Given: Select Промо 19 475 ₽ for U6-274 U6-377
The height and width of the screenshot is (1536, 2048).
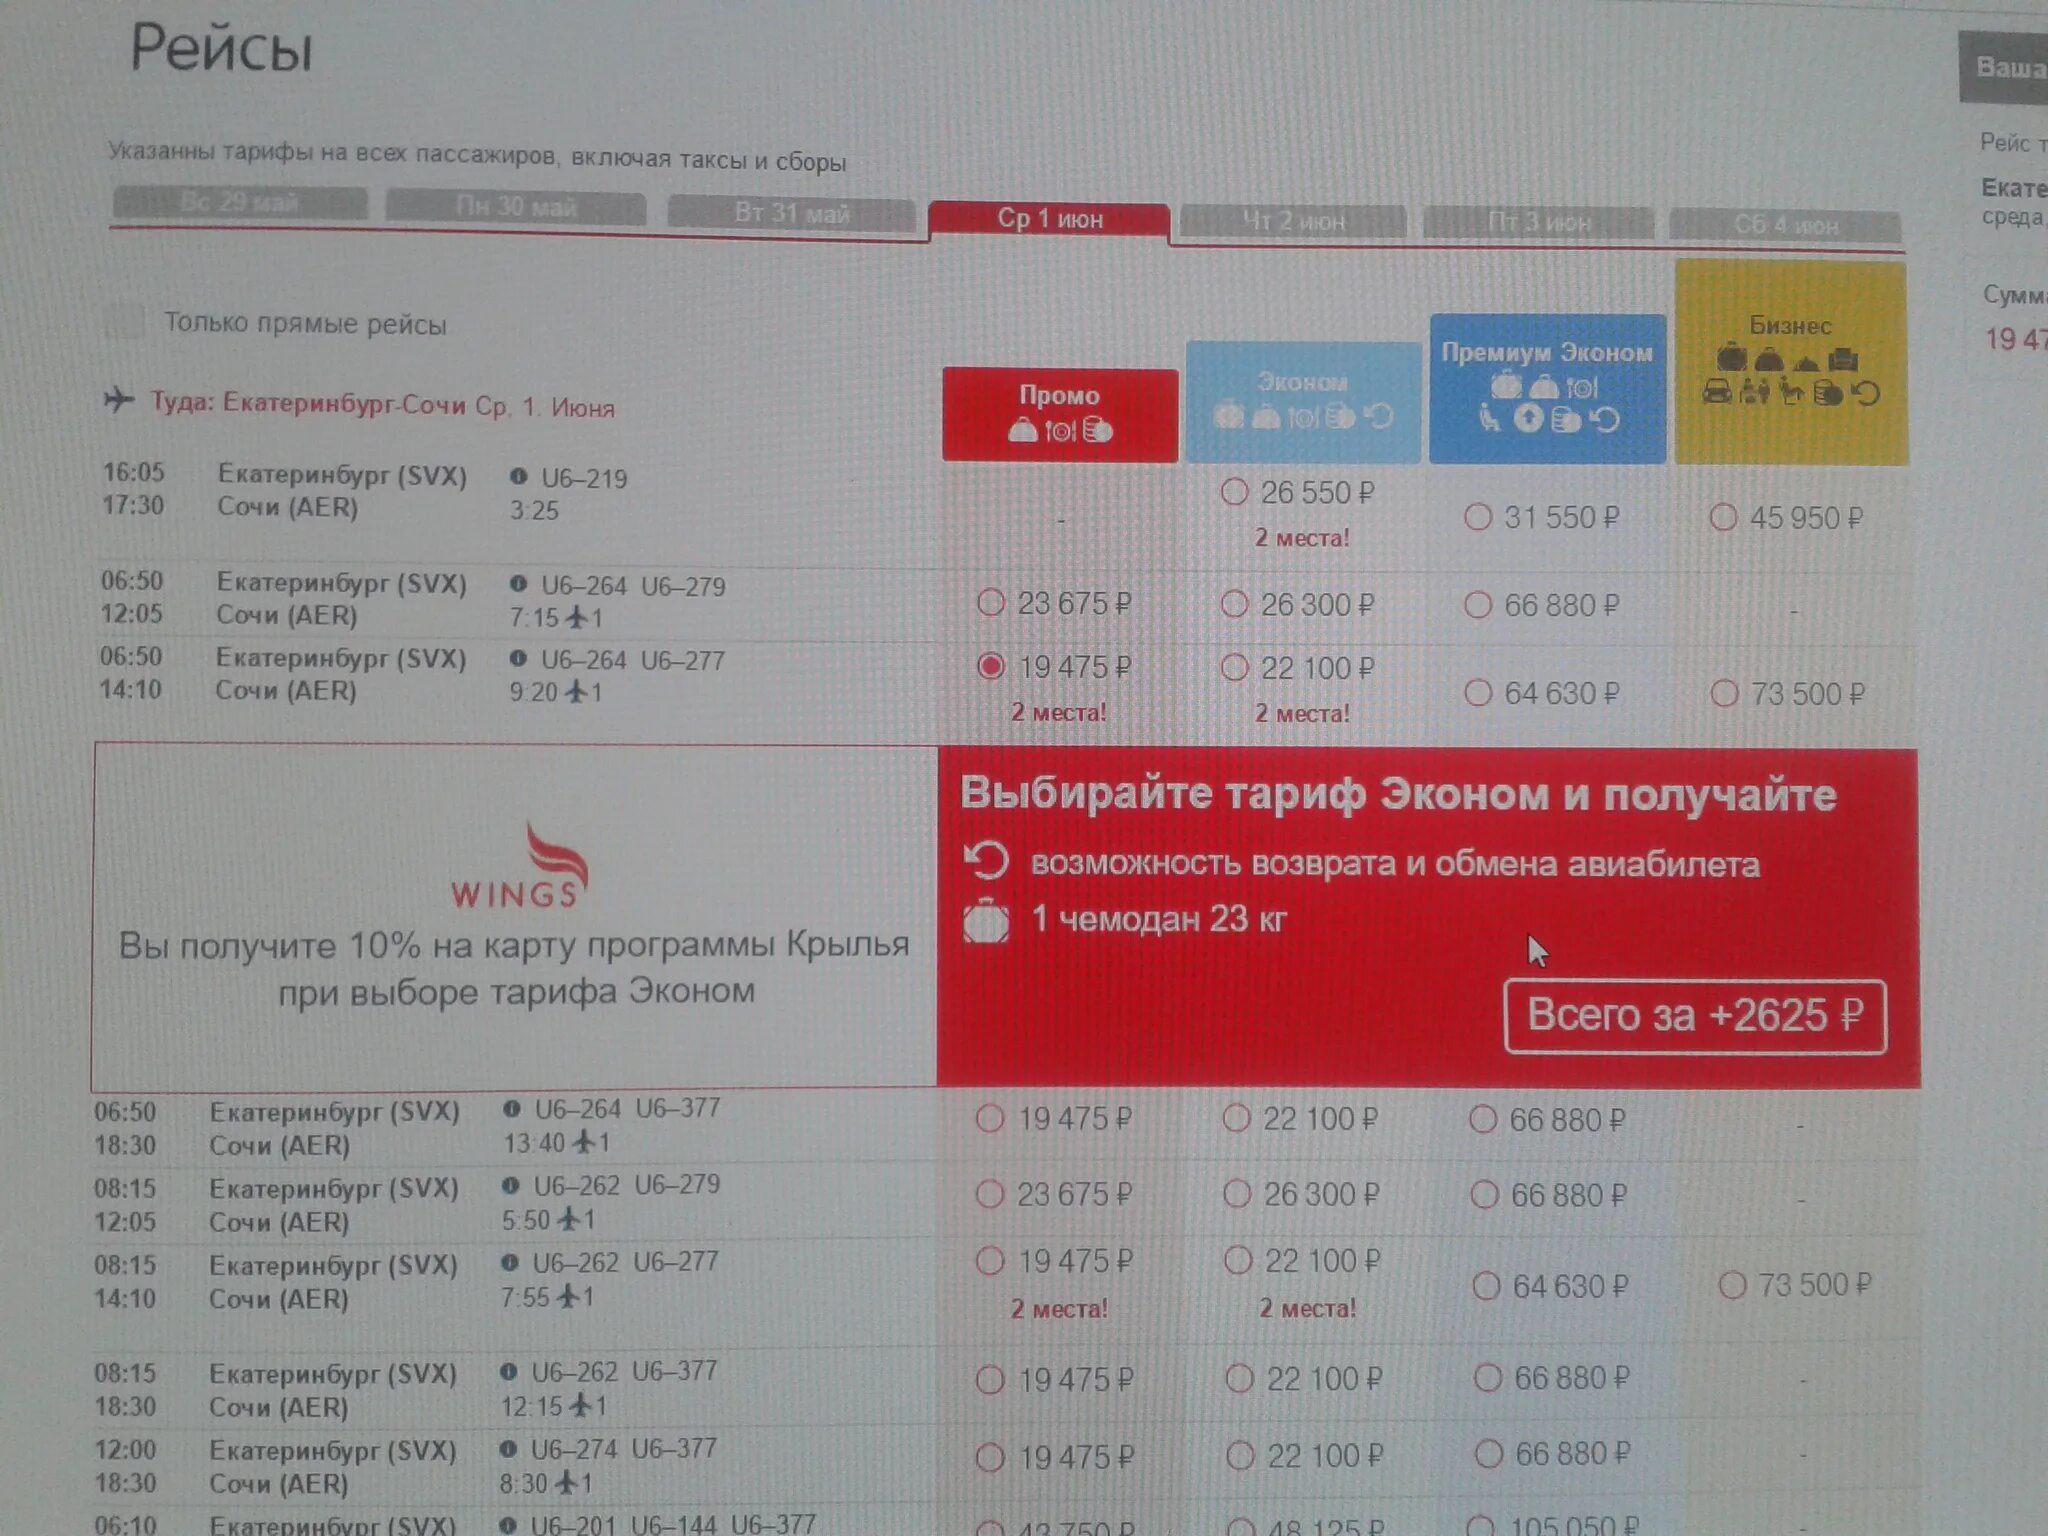Looking at the screenshot, I should [x=990, y=1457].
